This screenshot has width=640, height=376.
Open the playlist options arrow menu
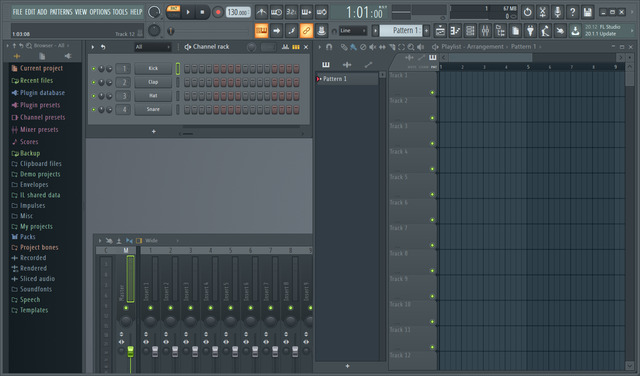tap(320, 47)
